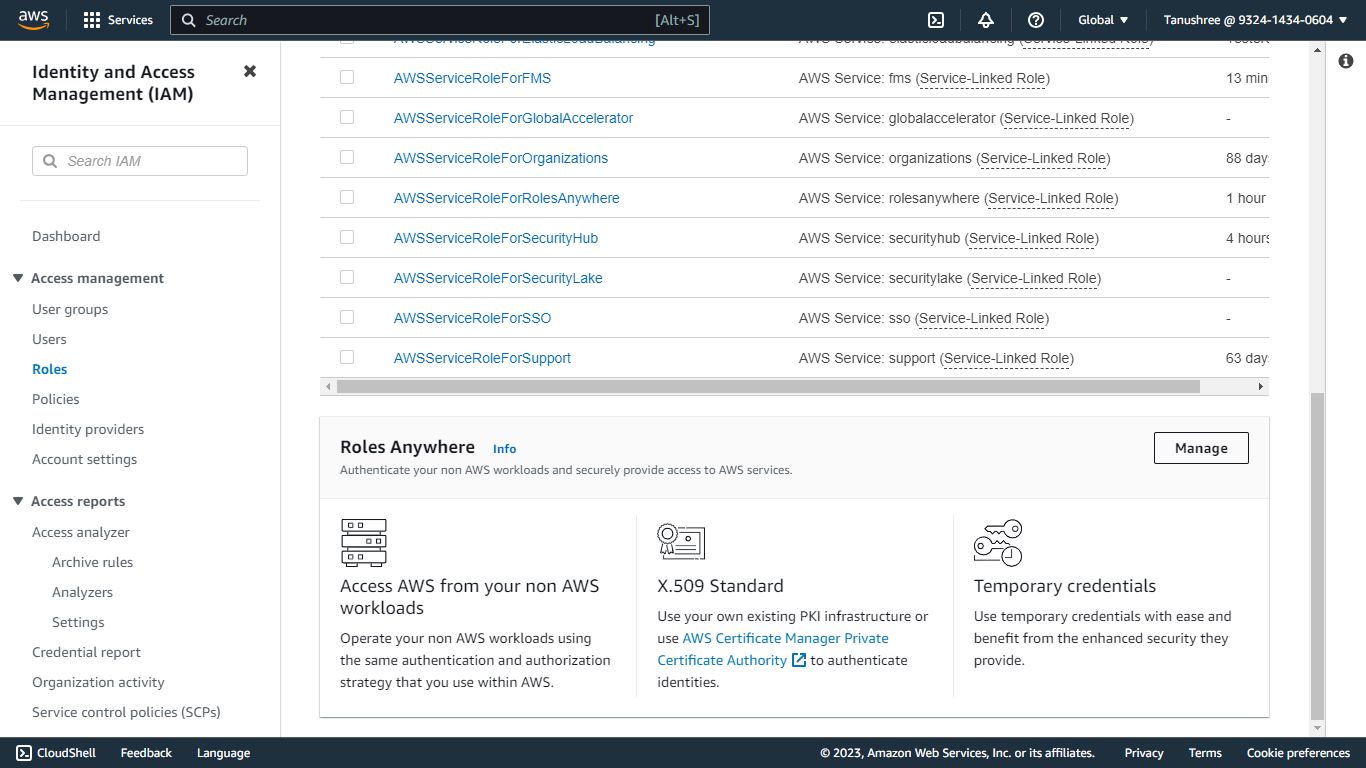Open the AWSServiceRoleForSupport role link

(x=482, y=358)
